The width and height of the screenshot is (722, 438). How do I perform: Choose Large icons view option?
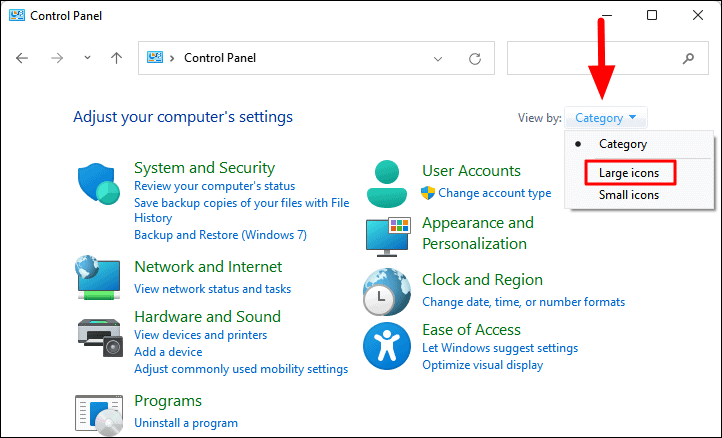(x=629, y=173)
